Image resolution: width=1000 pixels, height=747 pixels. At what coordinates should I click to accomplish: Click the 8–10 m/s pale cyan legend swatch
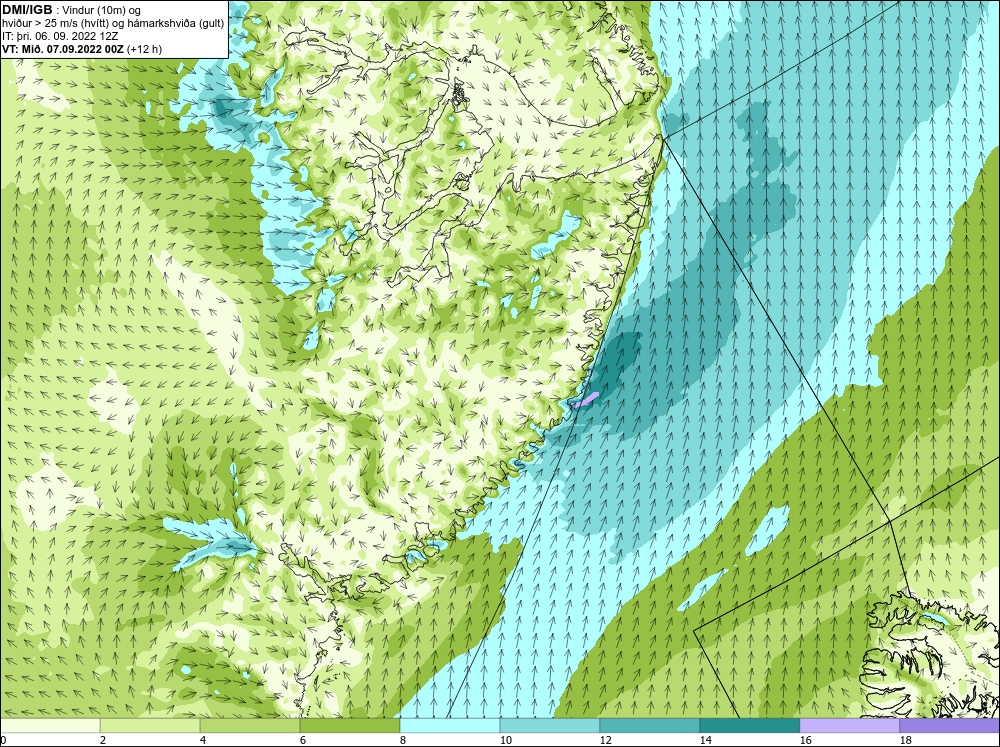pyautogui.click(x=450, y=726)
